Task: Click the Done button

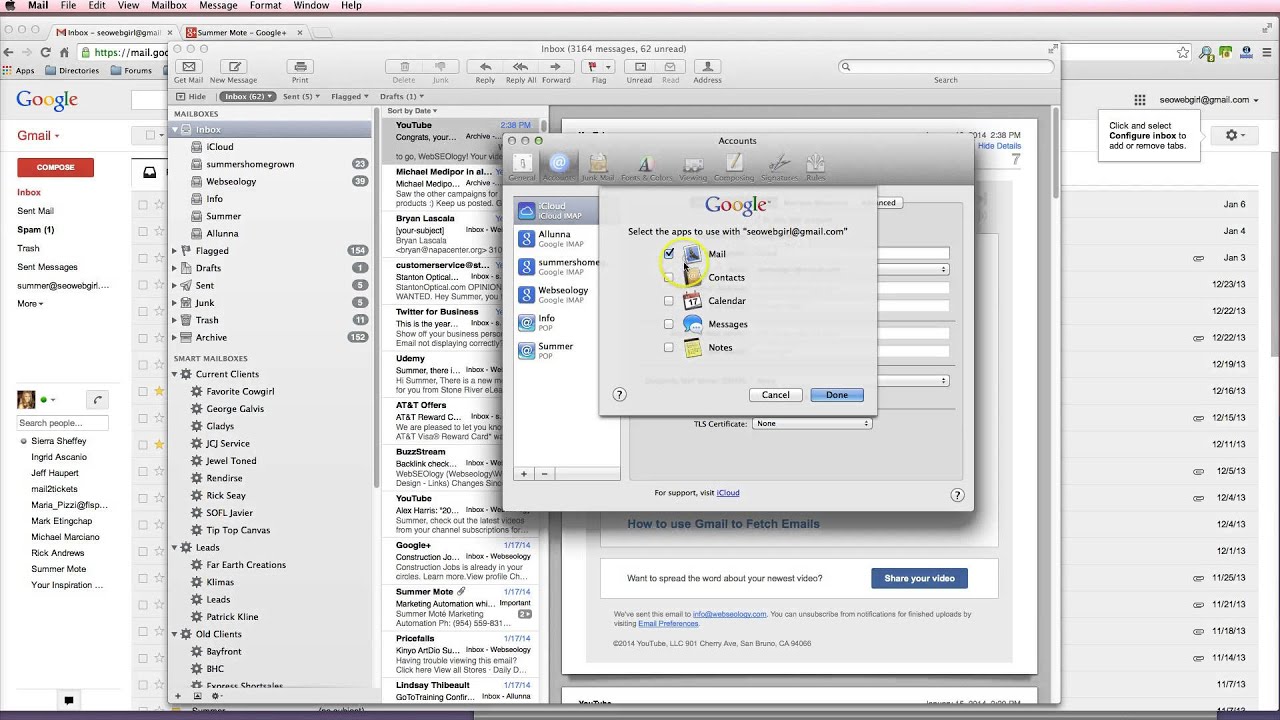Action: [837, 395]
